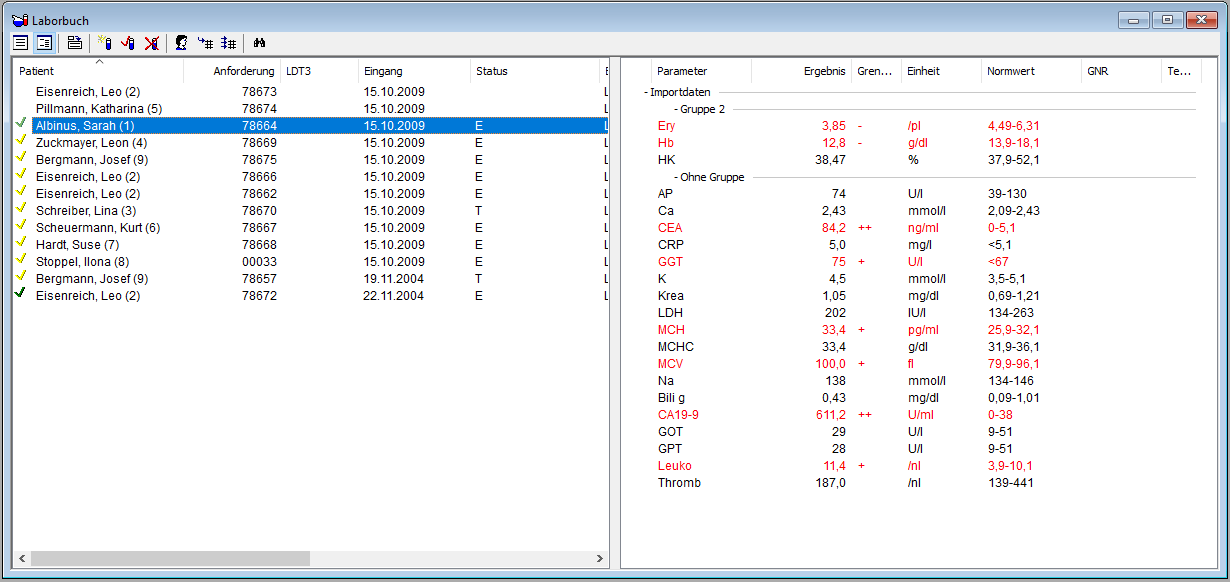Click the triple arrow assign all icon

pyautogui.click(x=229, y=43)
